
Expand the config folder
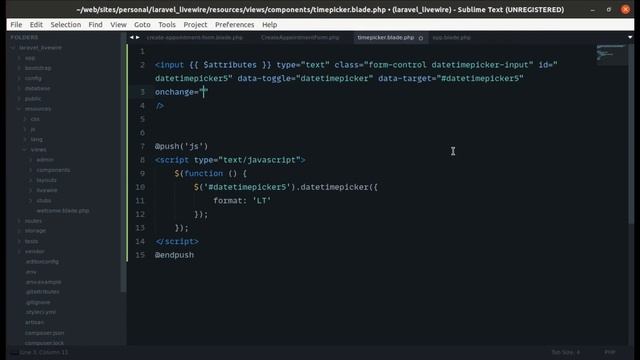click(x=19, y=78)
